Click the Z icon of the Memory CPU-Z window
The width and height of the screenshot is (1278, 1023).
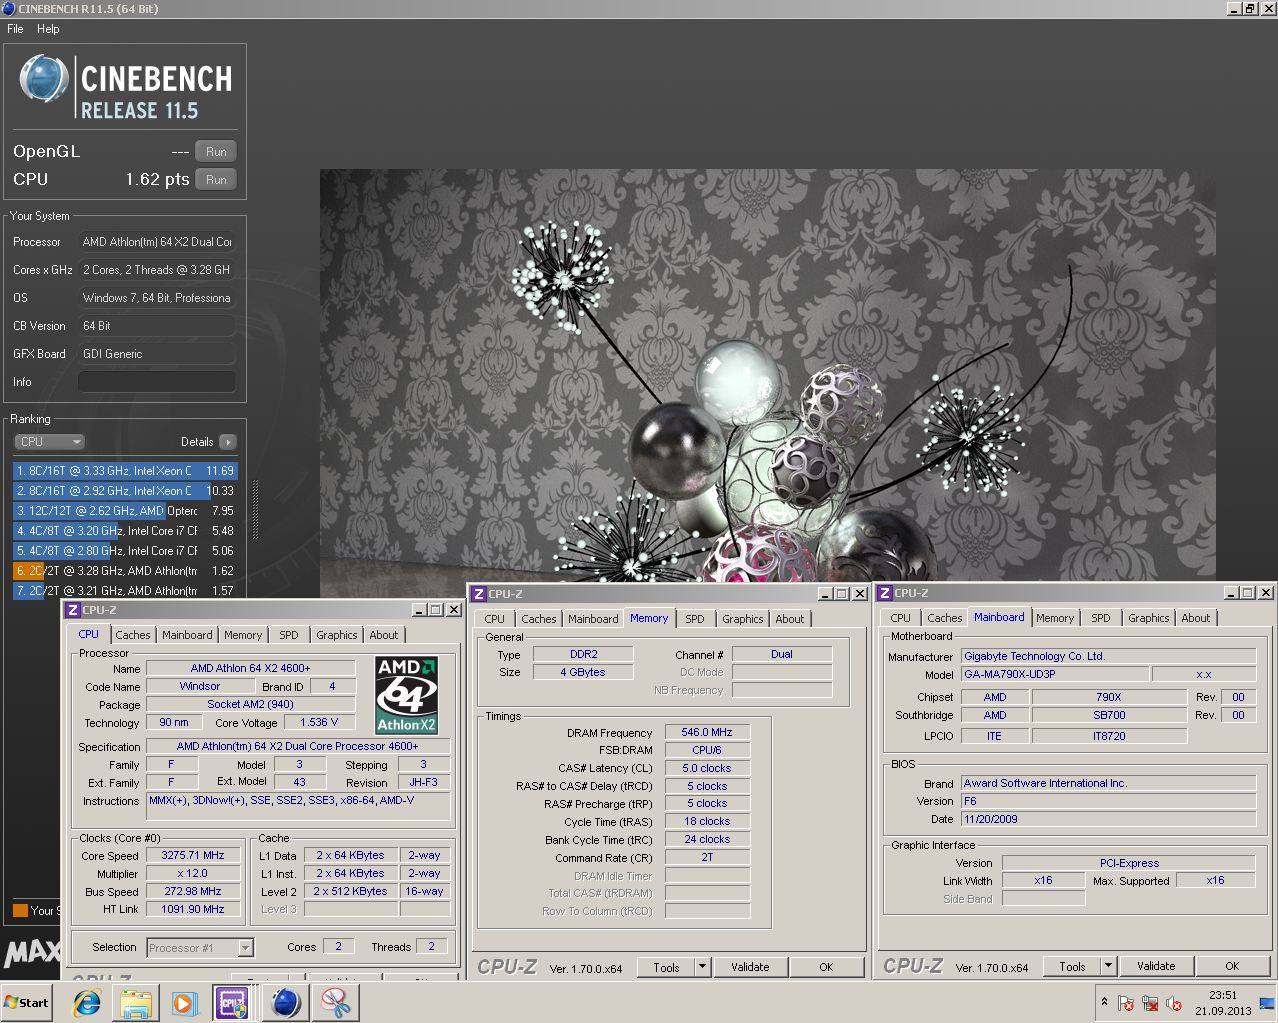tap(479, 594)
